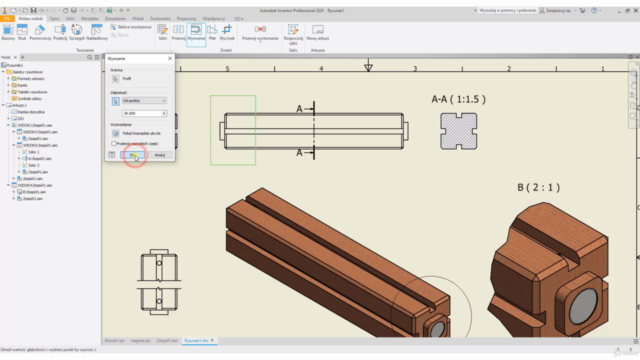640x360 pixels.
Task: Add new browser panel with plus icon
Action: (22, 58)
